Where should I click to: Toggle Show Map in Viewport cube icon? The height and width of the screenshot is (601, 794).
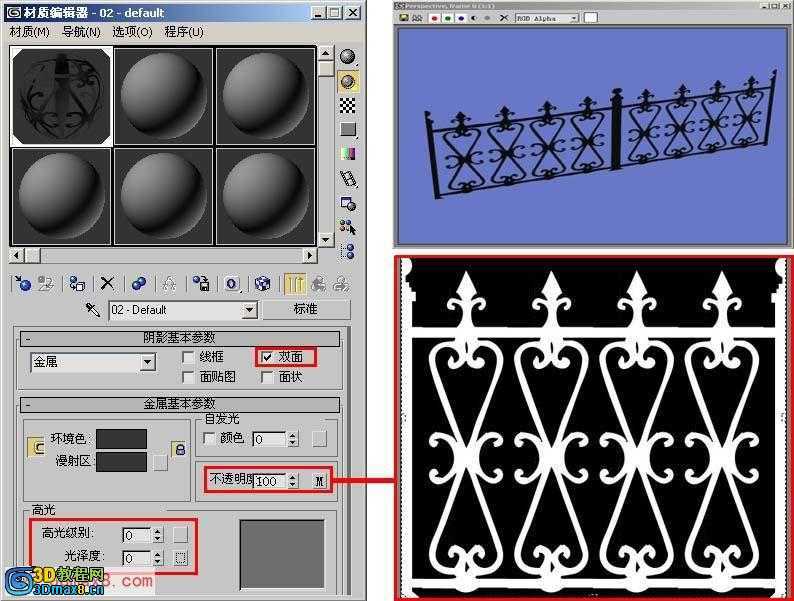coord(262,284)
